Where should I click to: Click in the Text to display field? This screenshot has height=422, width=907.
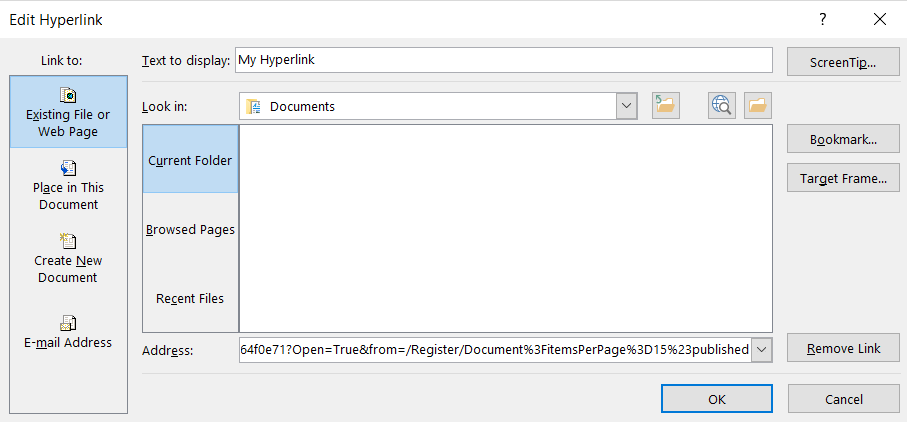[x=503, y=60]
